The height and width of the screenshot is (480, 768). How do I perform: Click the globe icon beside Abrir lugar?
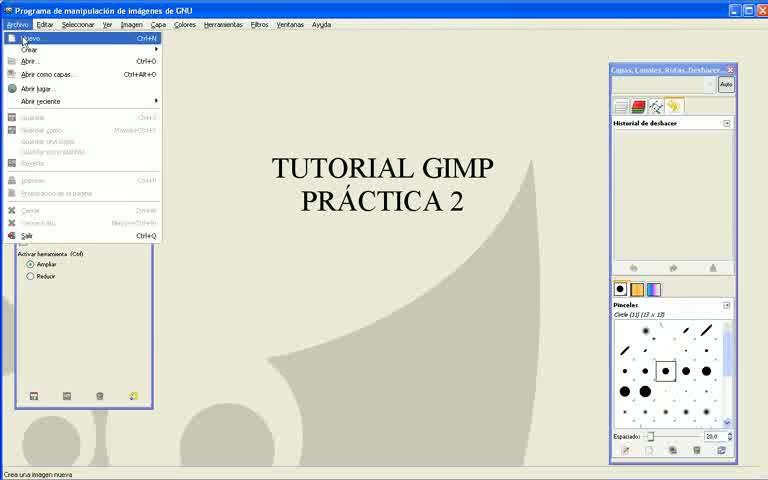pyautogui.click(x=12, y=89)
